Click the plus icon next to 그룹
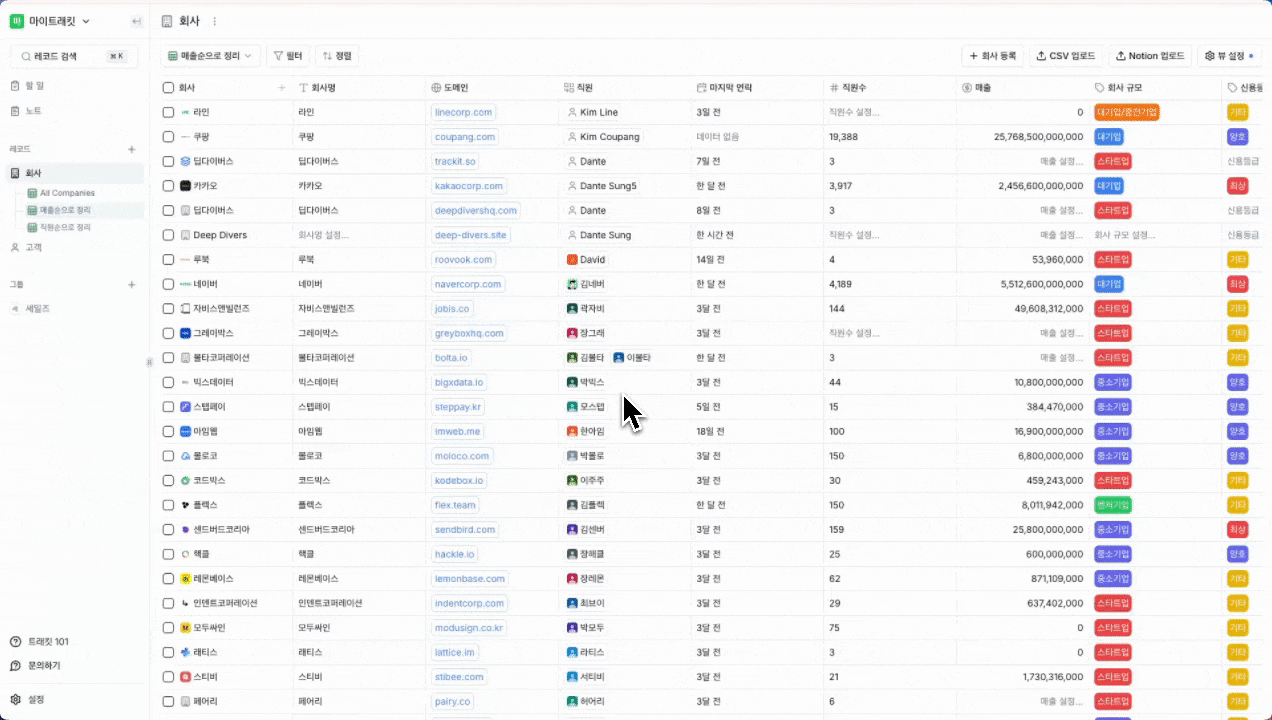 click(131, 285)
